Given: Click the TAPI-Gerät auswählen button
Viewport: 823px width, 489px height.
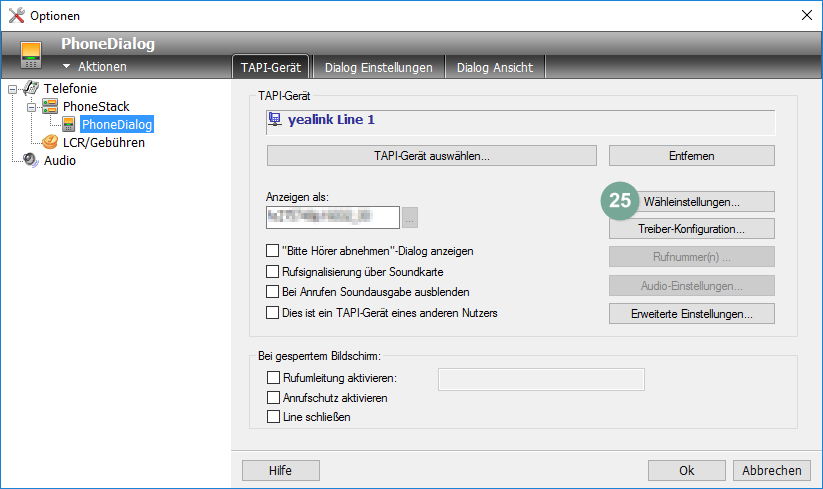Looking at the screenshot, I should pos(431,156).
